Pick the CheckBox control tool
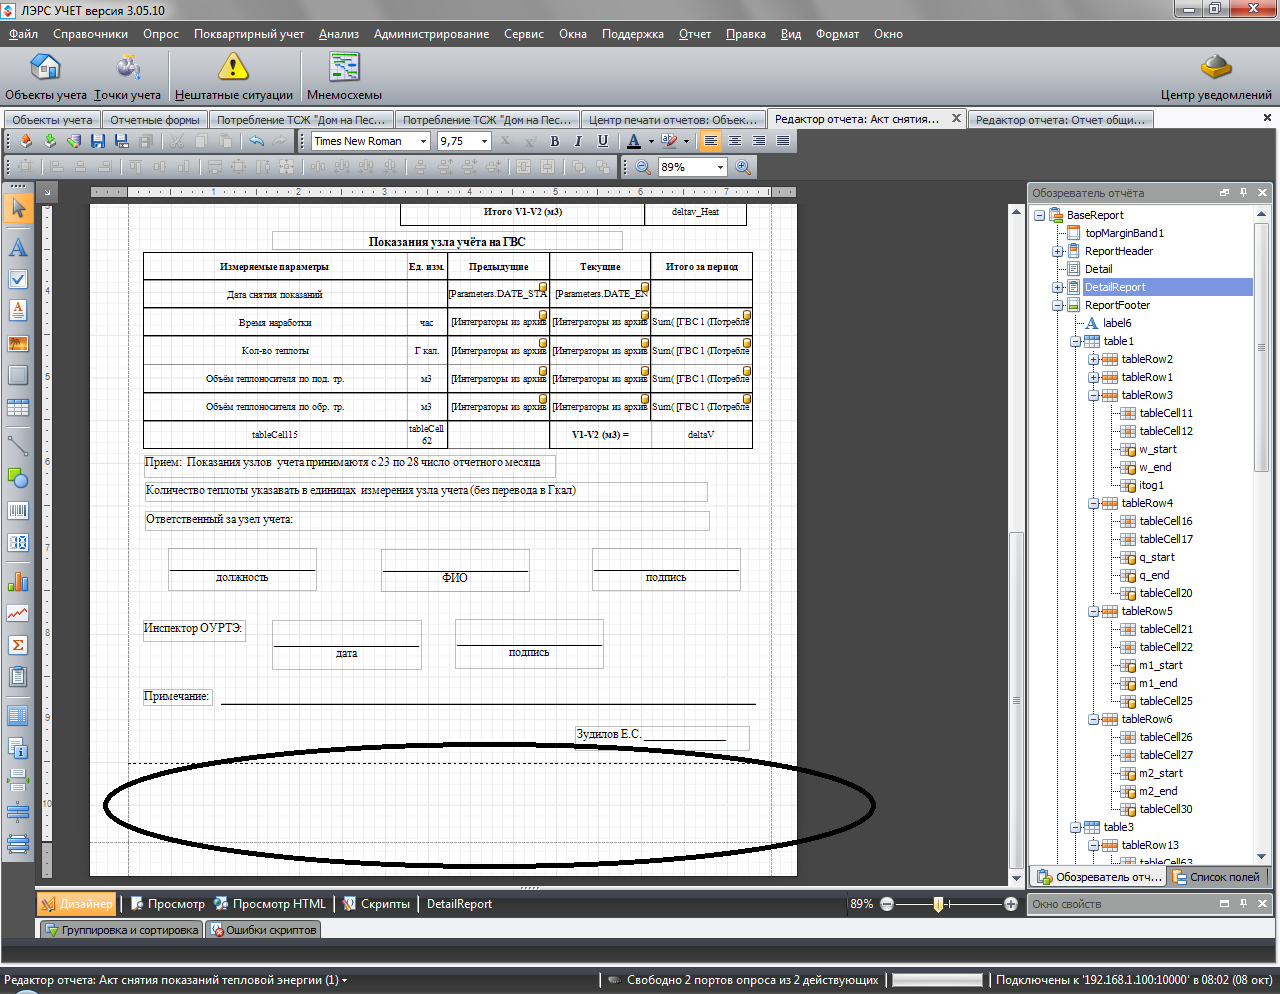Screen dimensions: 1280x994 pyautogui.click(x=18, y=279)
